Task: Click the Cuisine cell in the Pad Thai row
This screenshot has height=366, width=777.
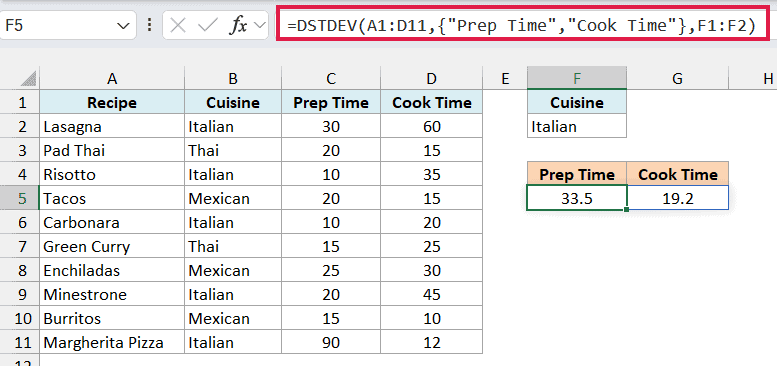Action: [x=233, y=151]
